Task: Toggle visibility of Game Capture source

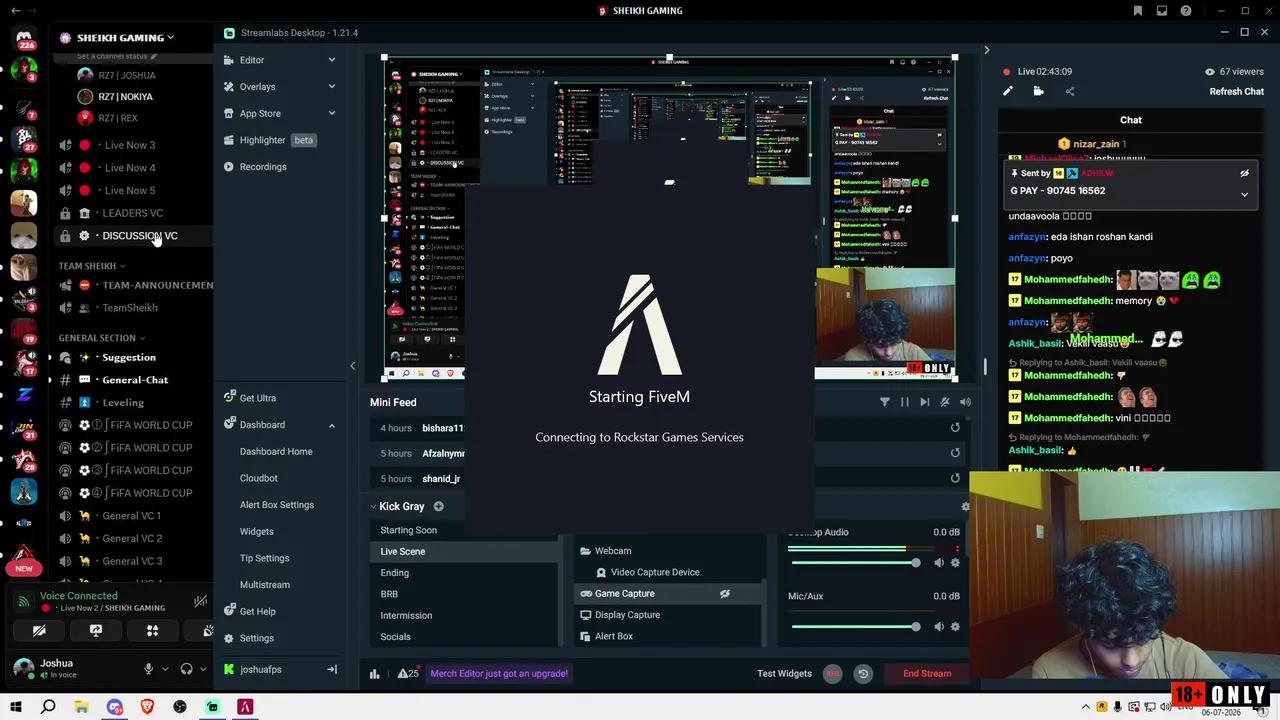Action: (x=725, y=594)
